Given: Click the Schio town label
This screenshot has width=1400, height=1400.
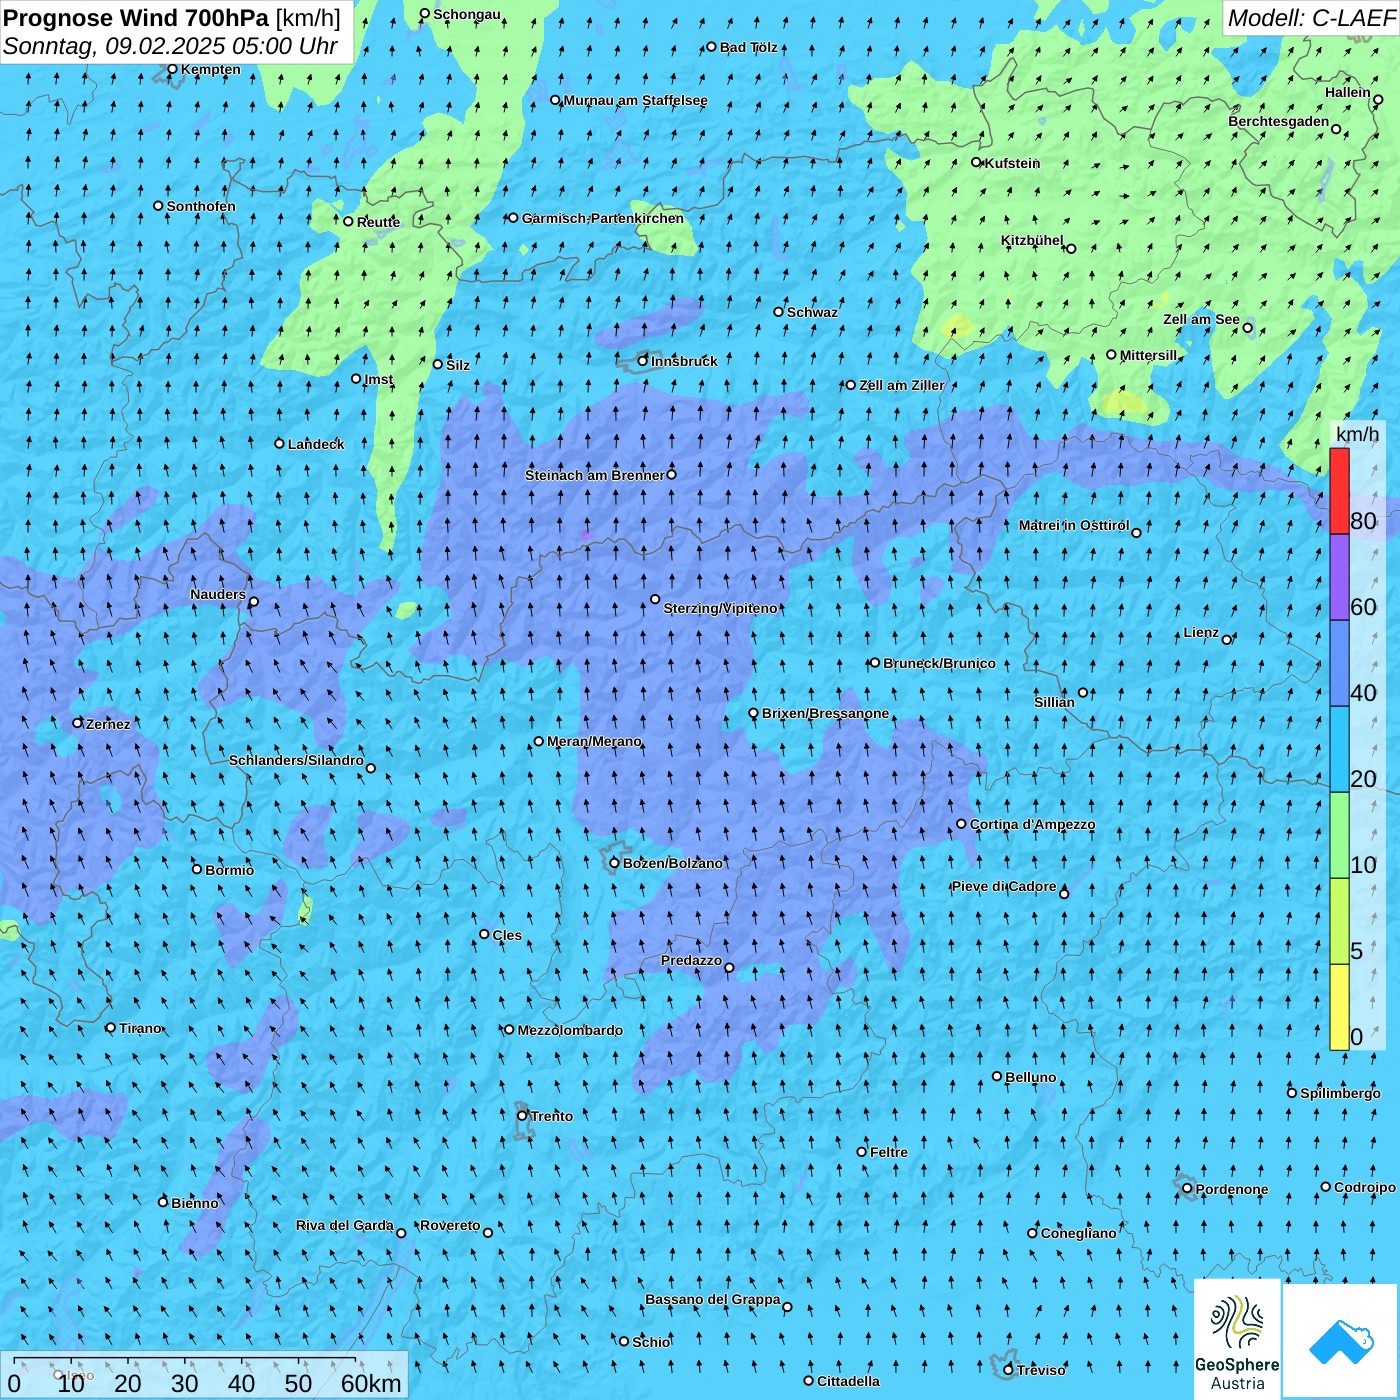Looking at the screenshot, I should click(651, 1343).
